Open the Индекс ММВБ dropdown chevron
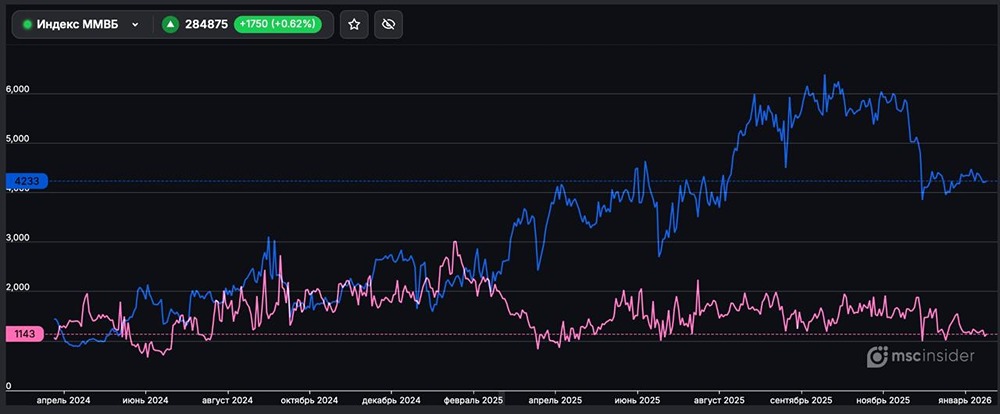The height and width of the screenshot is (414, 1000). 135,24
